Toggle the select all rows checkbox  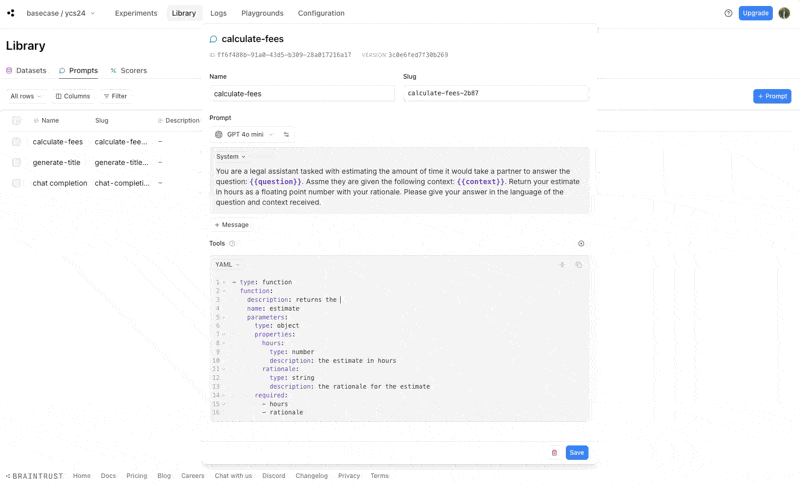click(16, 121)
